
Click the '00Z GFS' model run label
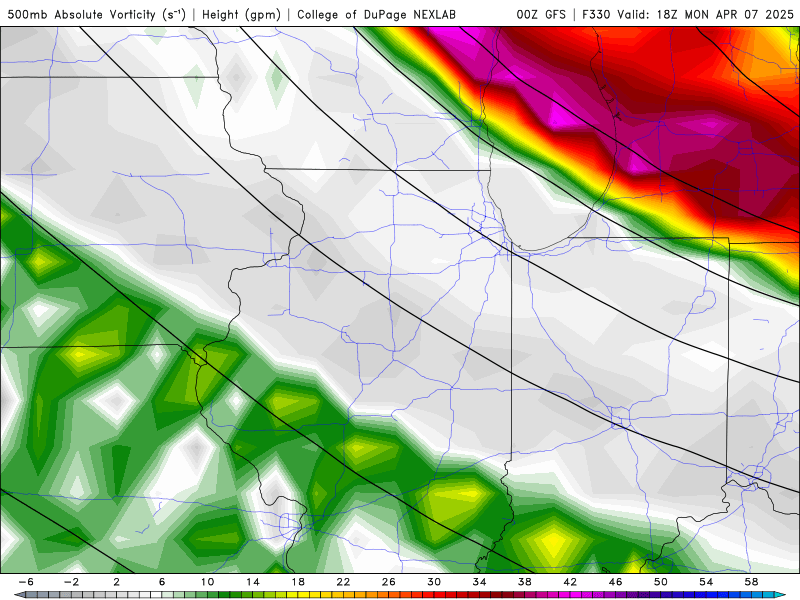541,14
